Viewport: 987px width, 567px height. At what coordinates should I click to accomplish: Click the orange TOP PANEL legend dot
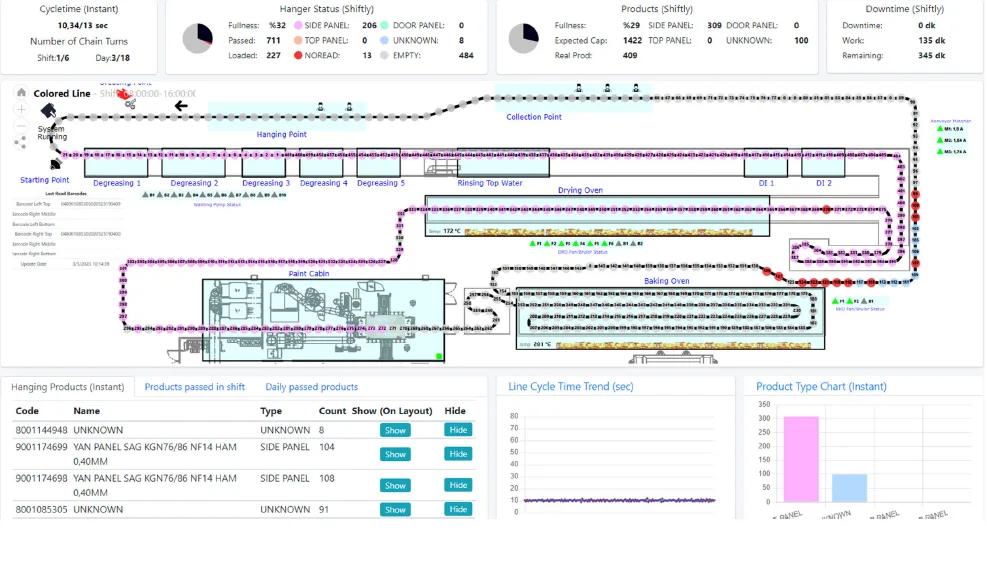[298, 40]
